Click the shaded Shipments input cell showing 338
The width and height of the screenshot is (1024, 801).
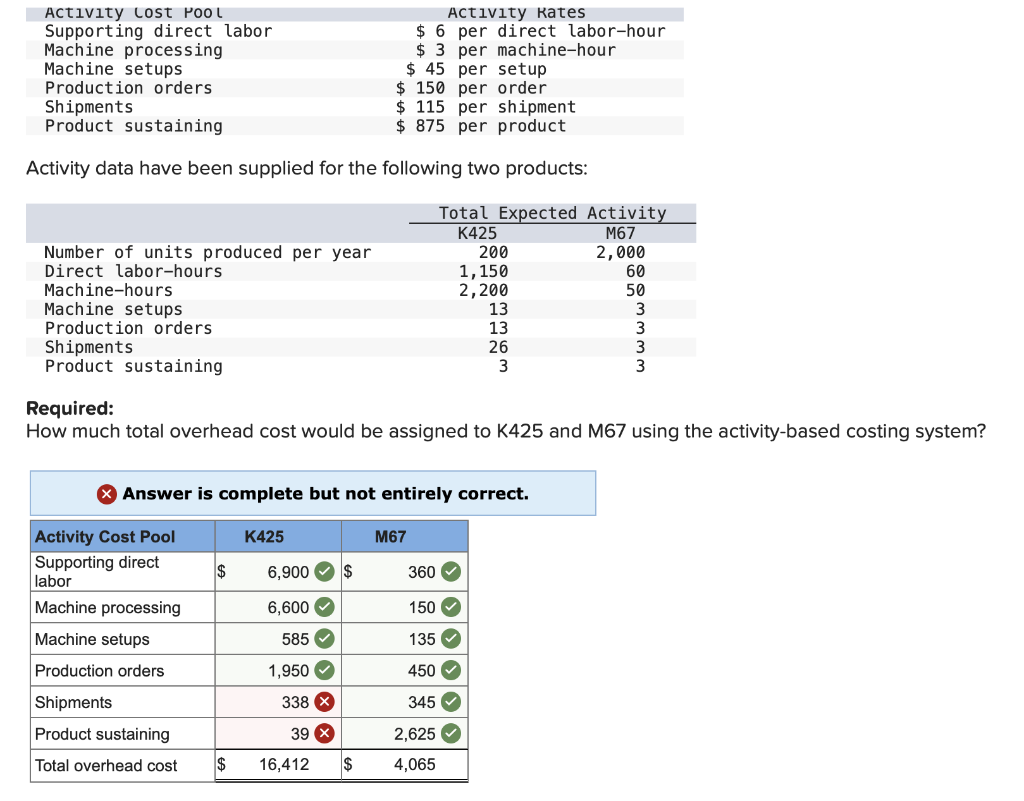click(x=297, y=702)
